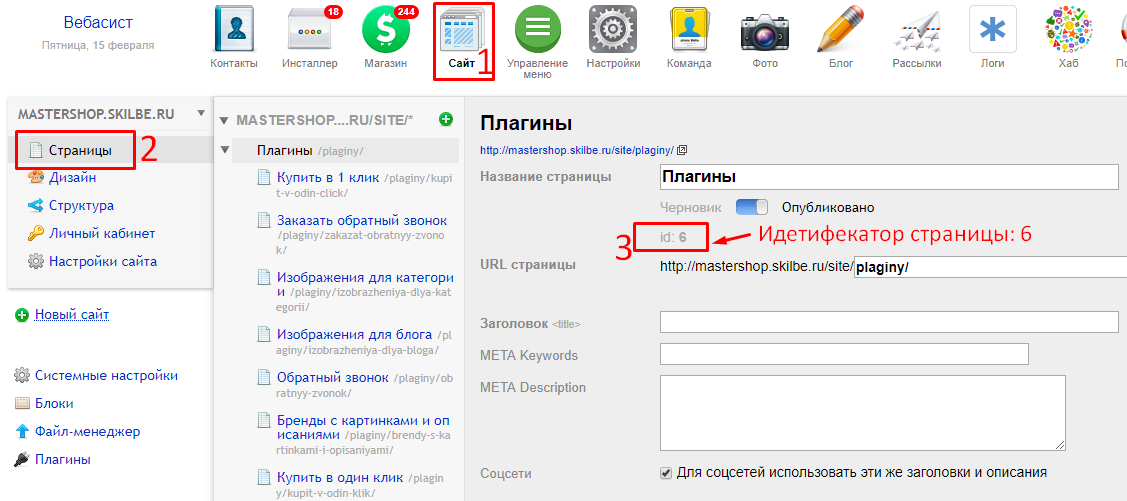Click the page icon beside Бренды с картинками
This screenshot has height=501, width=1127.
(x=263, y=420)
